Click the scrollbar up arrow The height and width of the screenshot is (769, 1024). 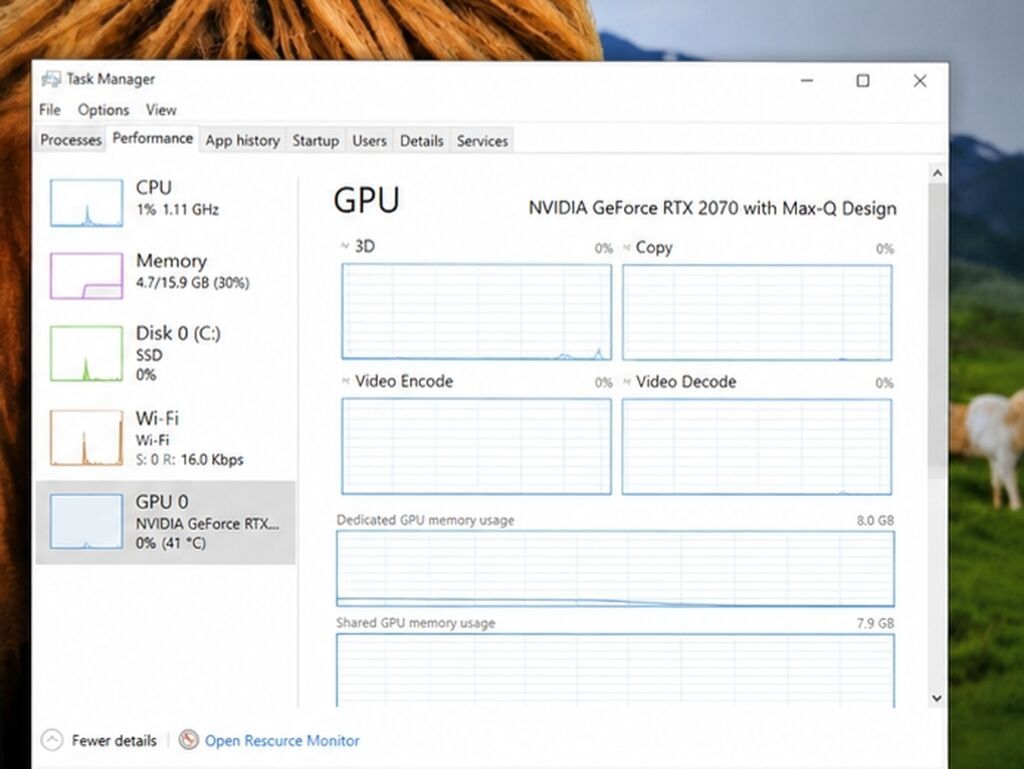(937, 173)
